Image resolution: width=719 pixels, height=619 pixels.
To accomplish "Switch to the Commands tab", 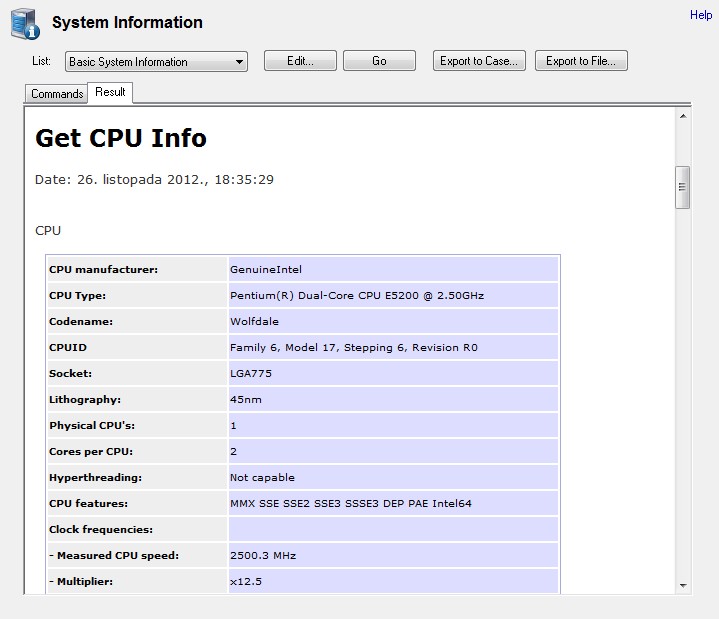I will point(57,94).
